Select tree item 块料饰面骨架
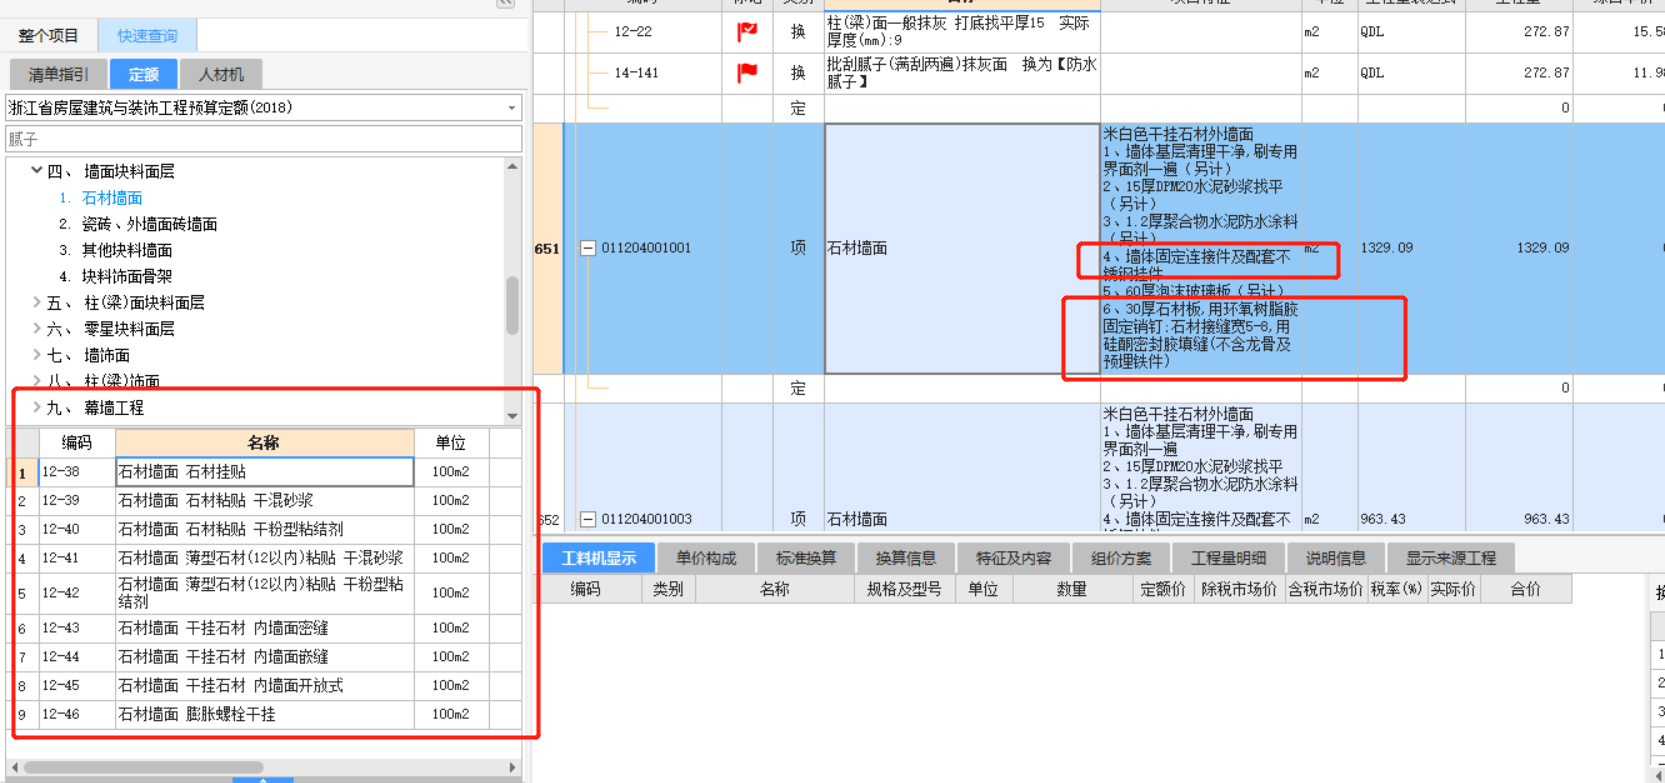The height and width of the screenshot is (783, 1665). pos(127,276)
